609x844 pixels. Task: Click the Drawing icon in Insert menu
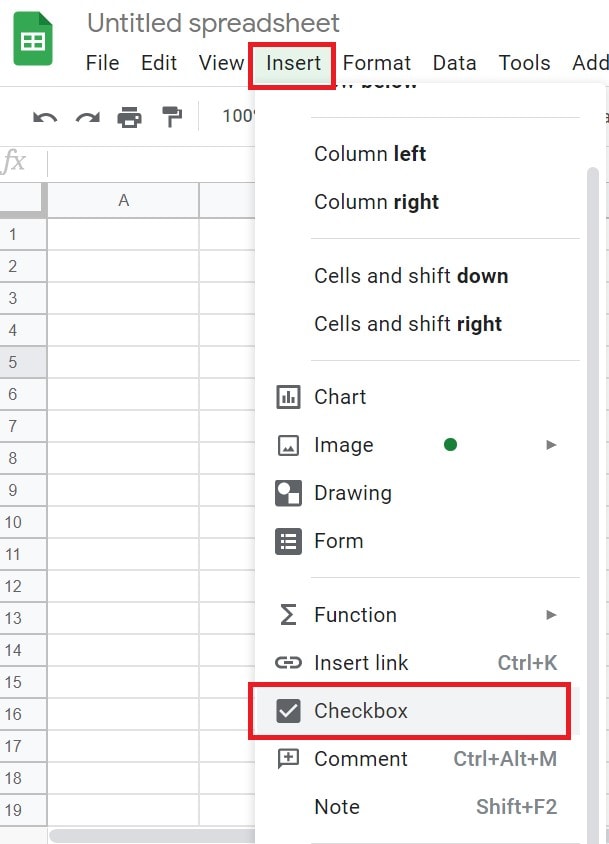click(288, 493)
